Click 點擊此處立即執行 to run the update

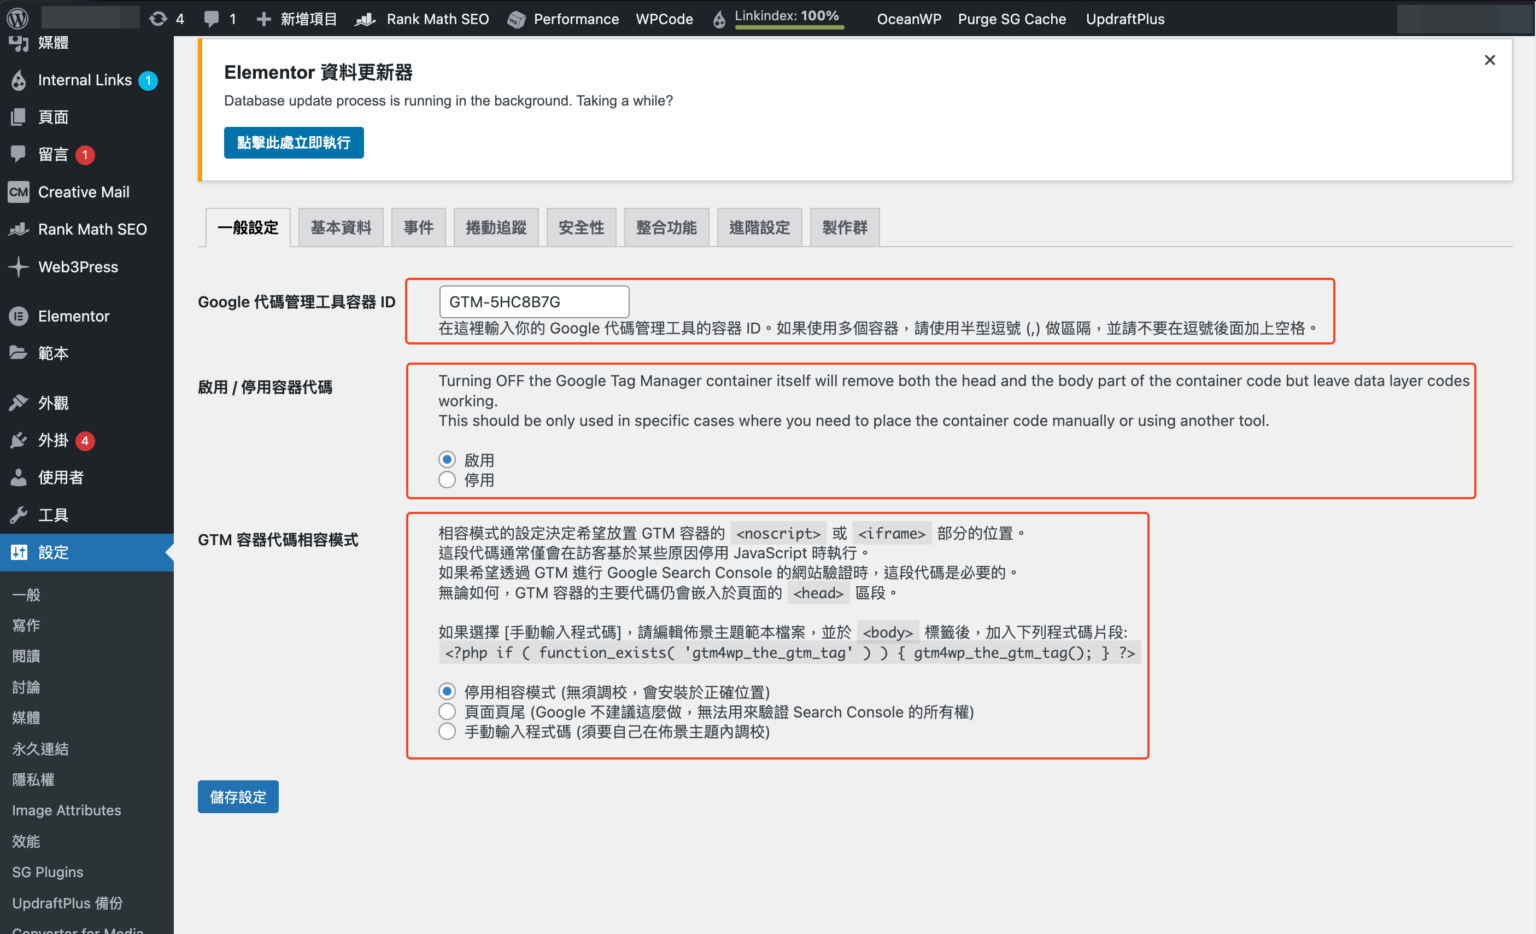[x=293, y=142]
